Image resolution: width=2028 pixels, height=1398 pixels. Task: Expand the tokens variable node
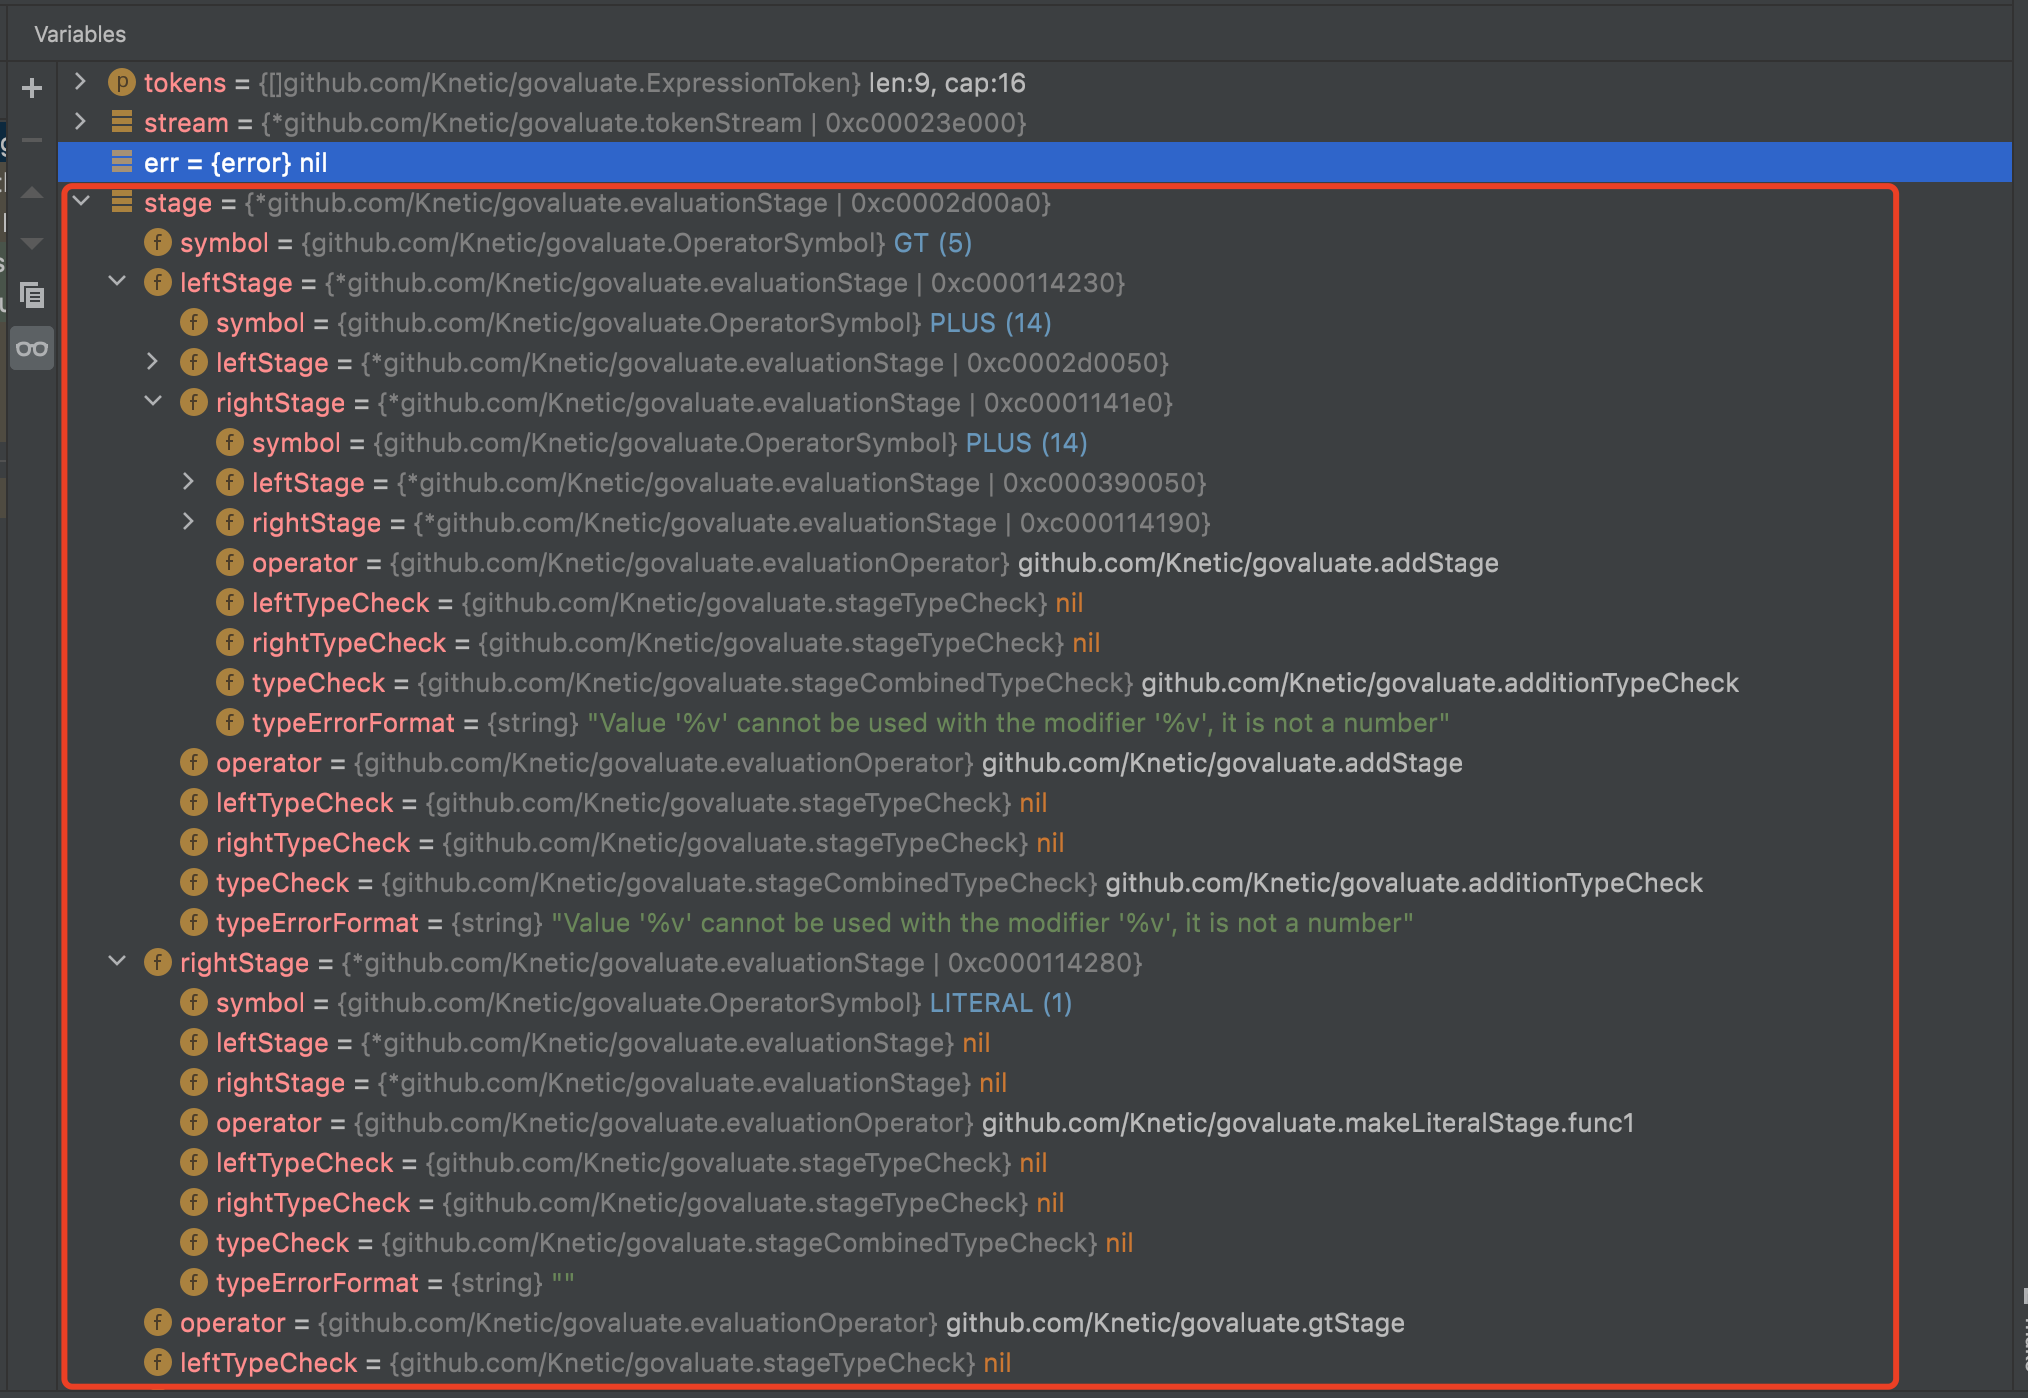81,82
